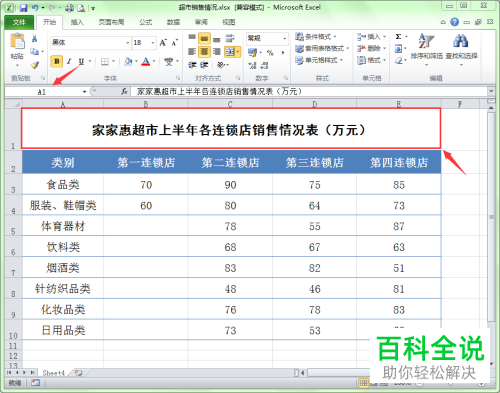Image resolution: width=500 pixels, height=393 pixels.
Task: Click the Delete cells (删除) button
Action: pos(371,49)
